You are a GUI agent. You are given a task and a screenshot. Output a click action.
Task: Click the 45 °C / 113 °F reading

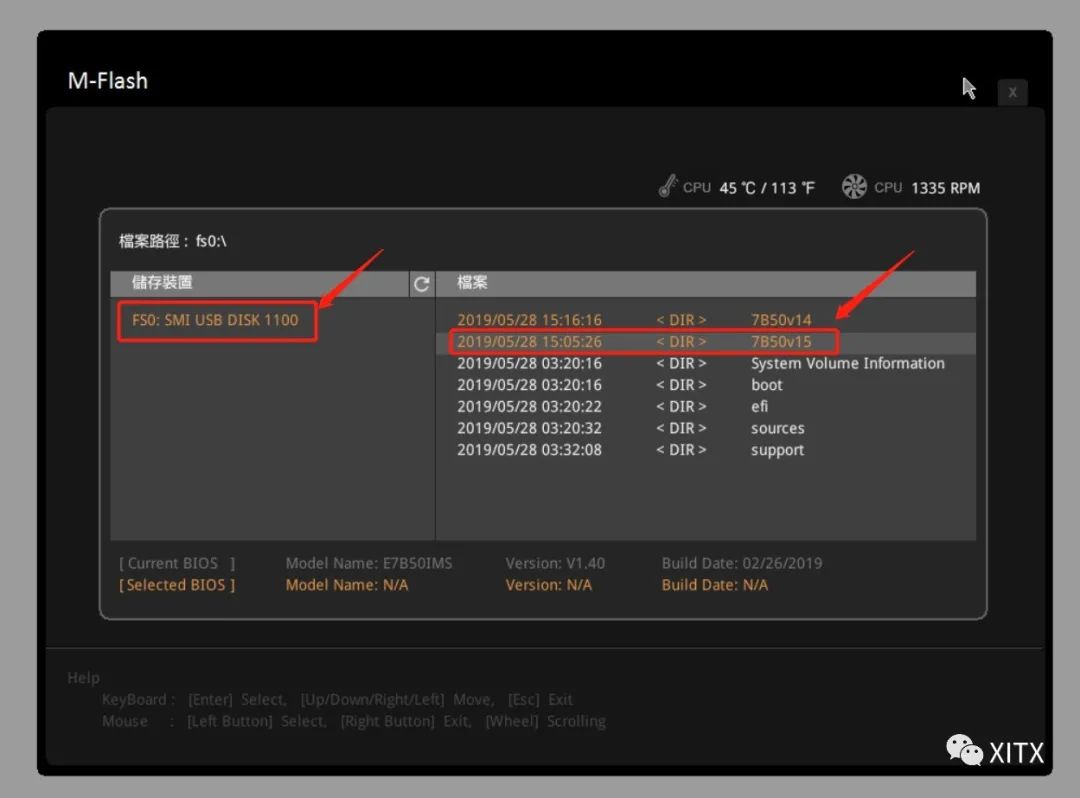tap(767, 188)
